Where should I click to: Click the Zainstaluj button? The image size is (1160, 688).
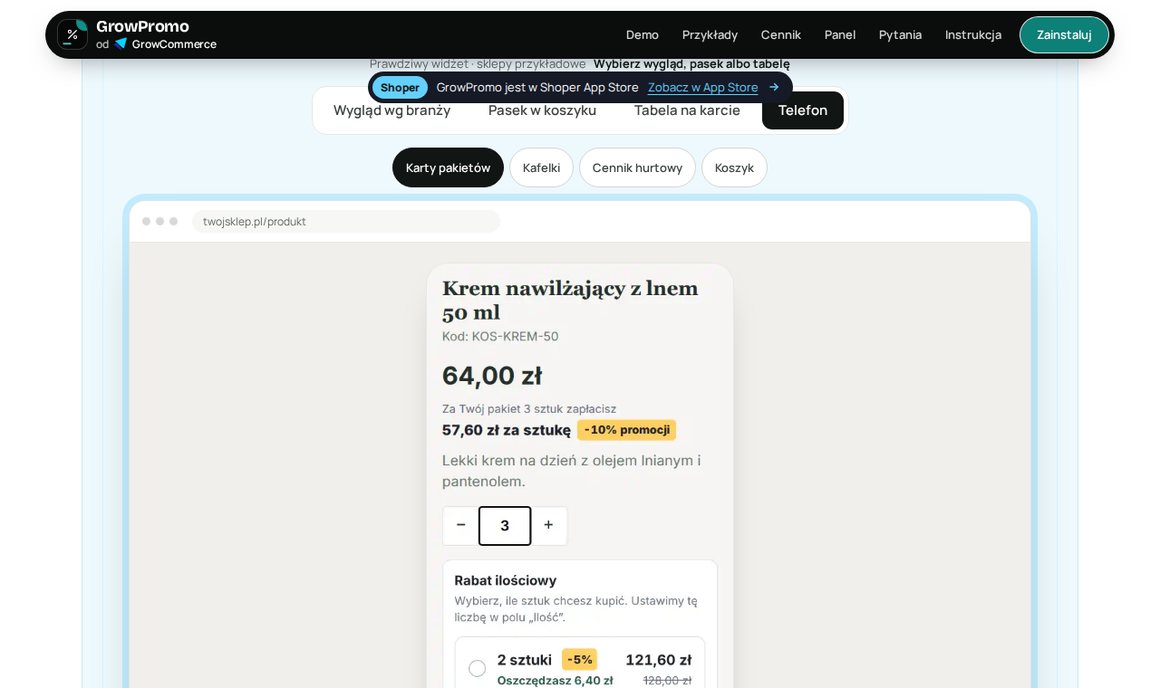point(1064,35)
